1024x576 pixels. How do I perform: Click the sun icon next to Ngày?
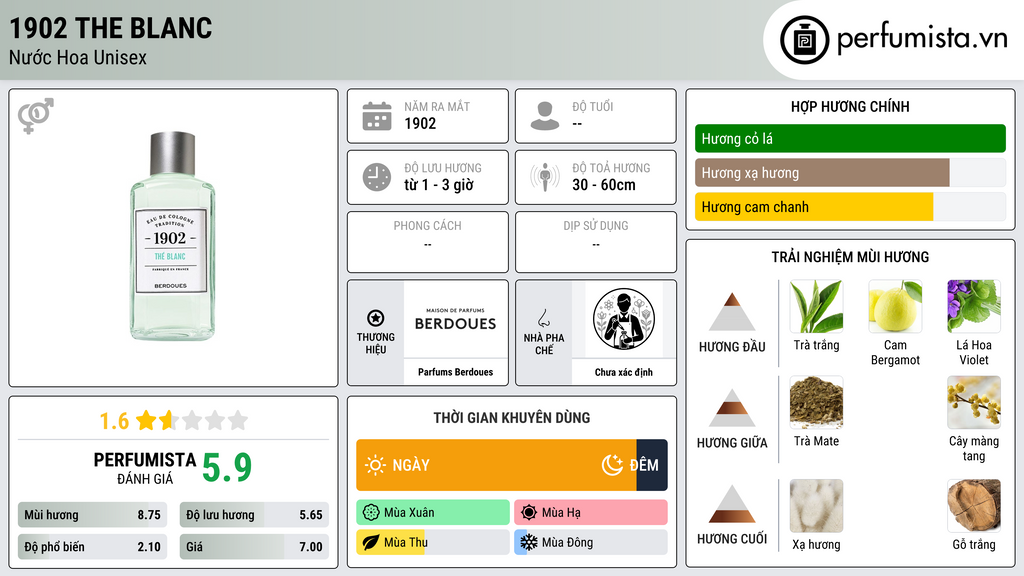point(375,465)
